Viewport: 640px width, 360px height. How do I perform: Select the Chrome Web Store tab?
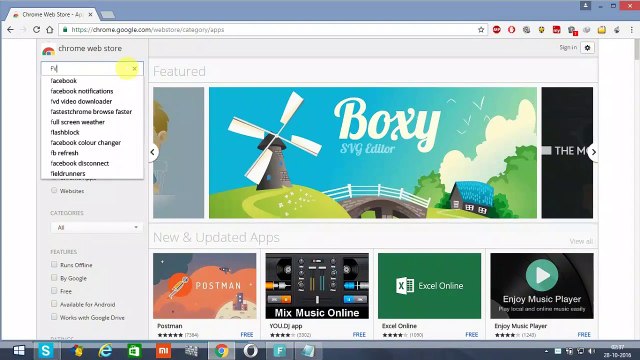tap(51, 15)
